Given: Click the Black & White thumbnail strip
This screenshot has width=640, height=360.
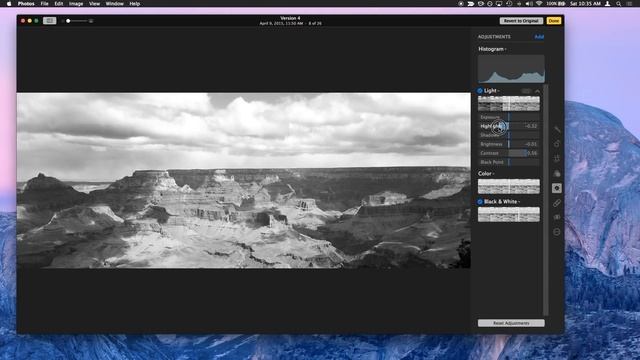Looking at the screenshot, I should click(x=509, y=215).
